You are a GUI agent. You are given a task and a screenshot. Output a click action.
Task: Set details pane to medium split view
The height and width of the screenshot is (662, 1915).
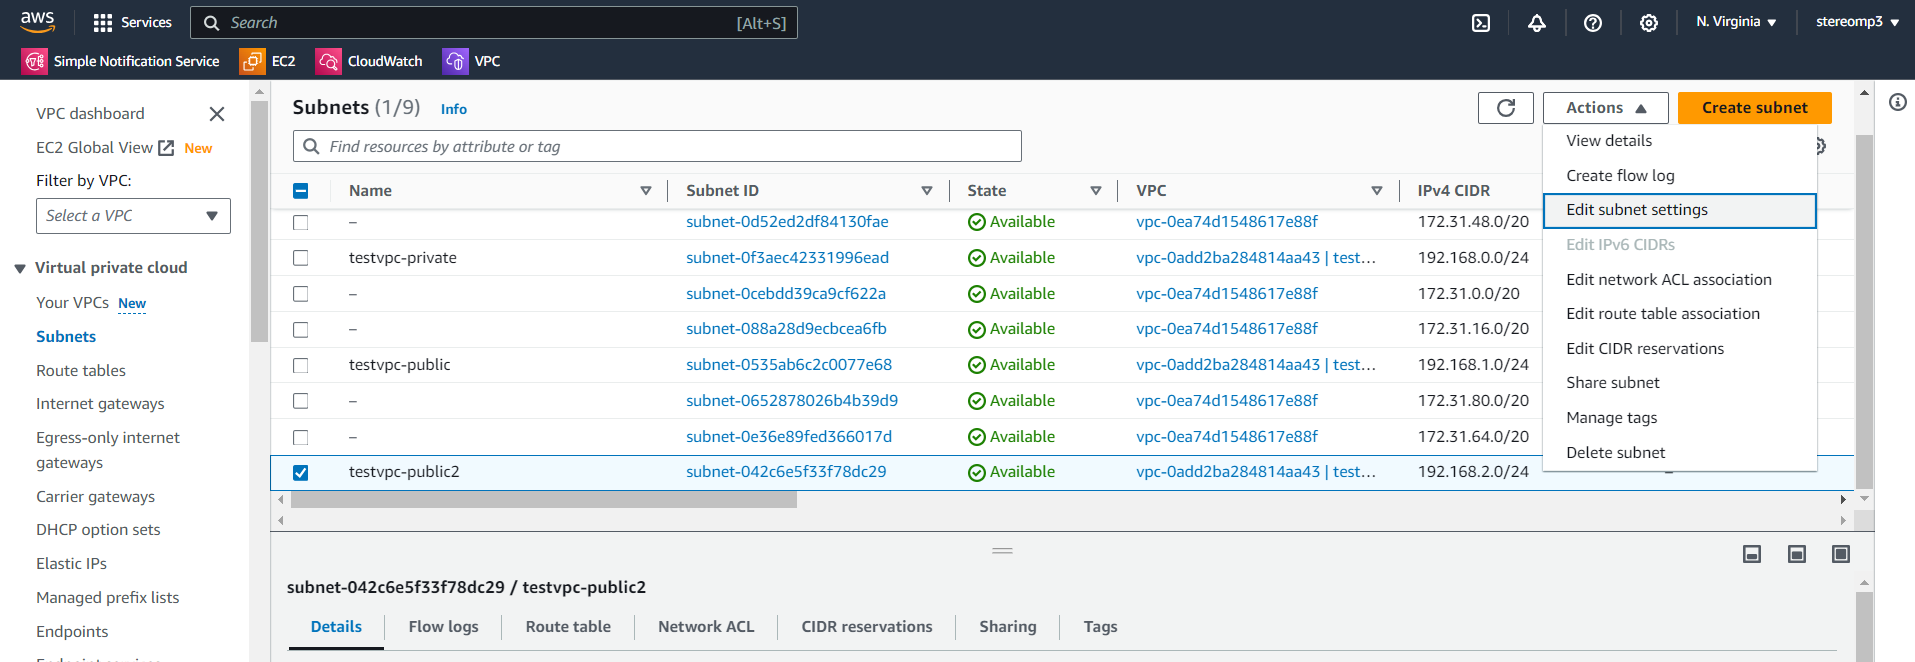[1797, 554]
